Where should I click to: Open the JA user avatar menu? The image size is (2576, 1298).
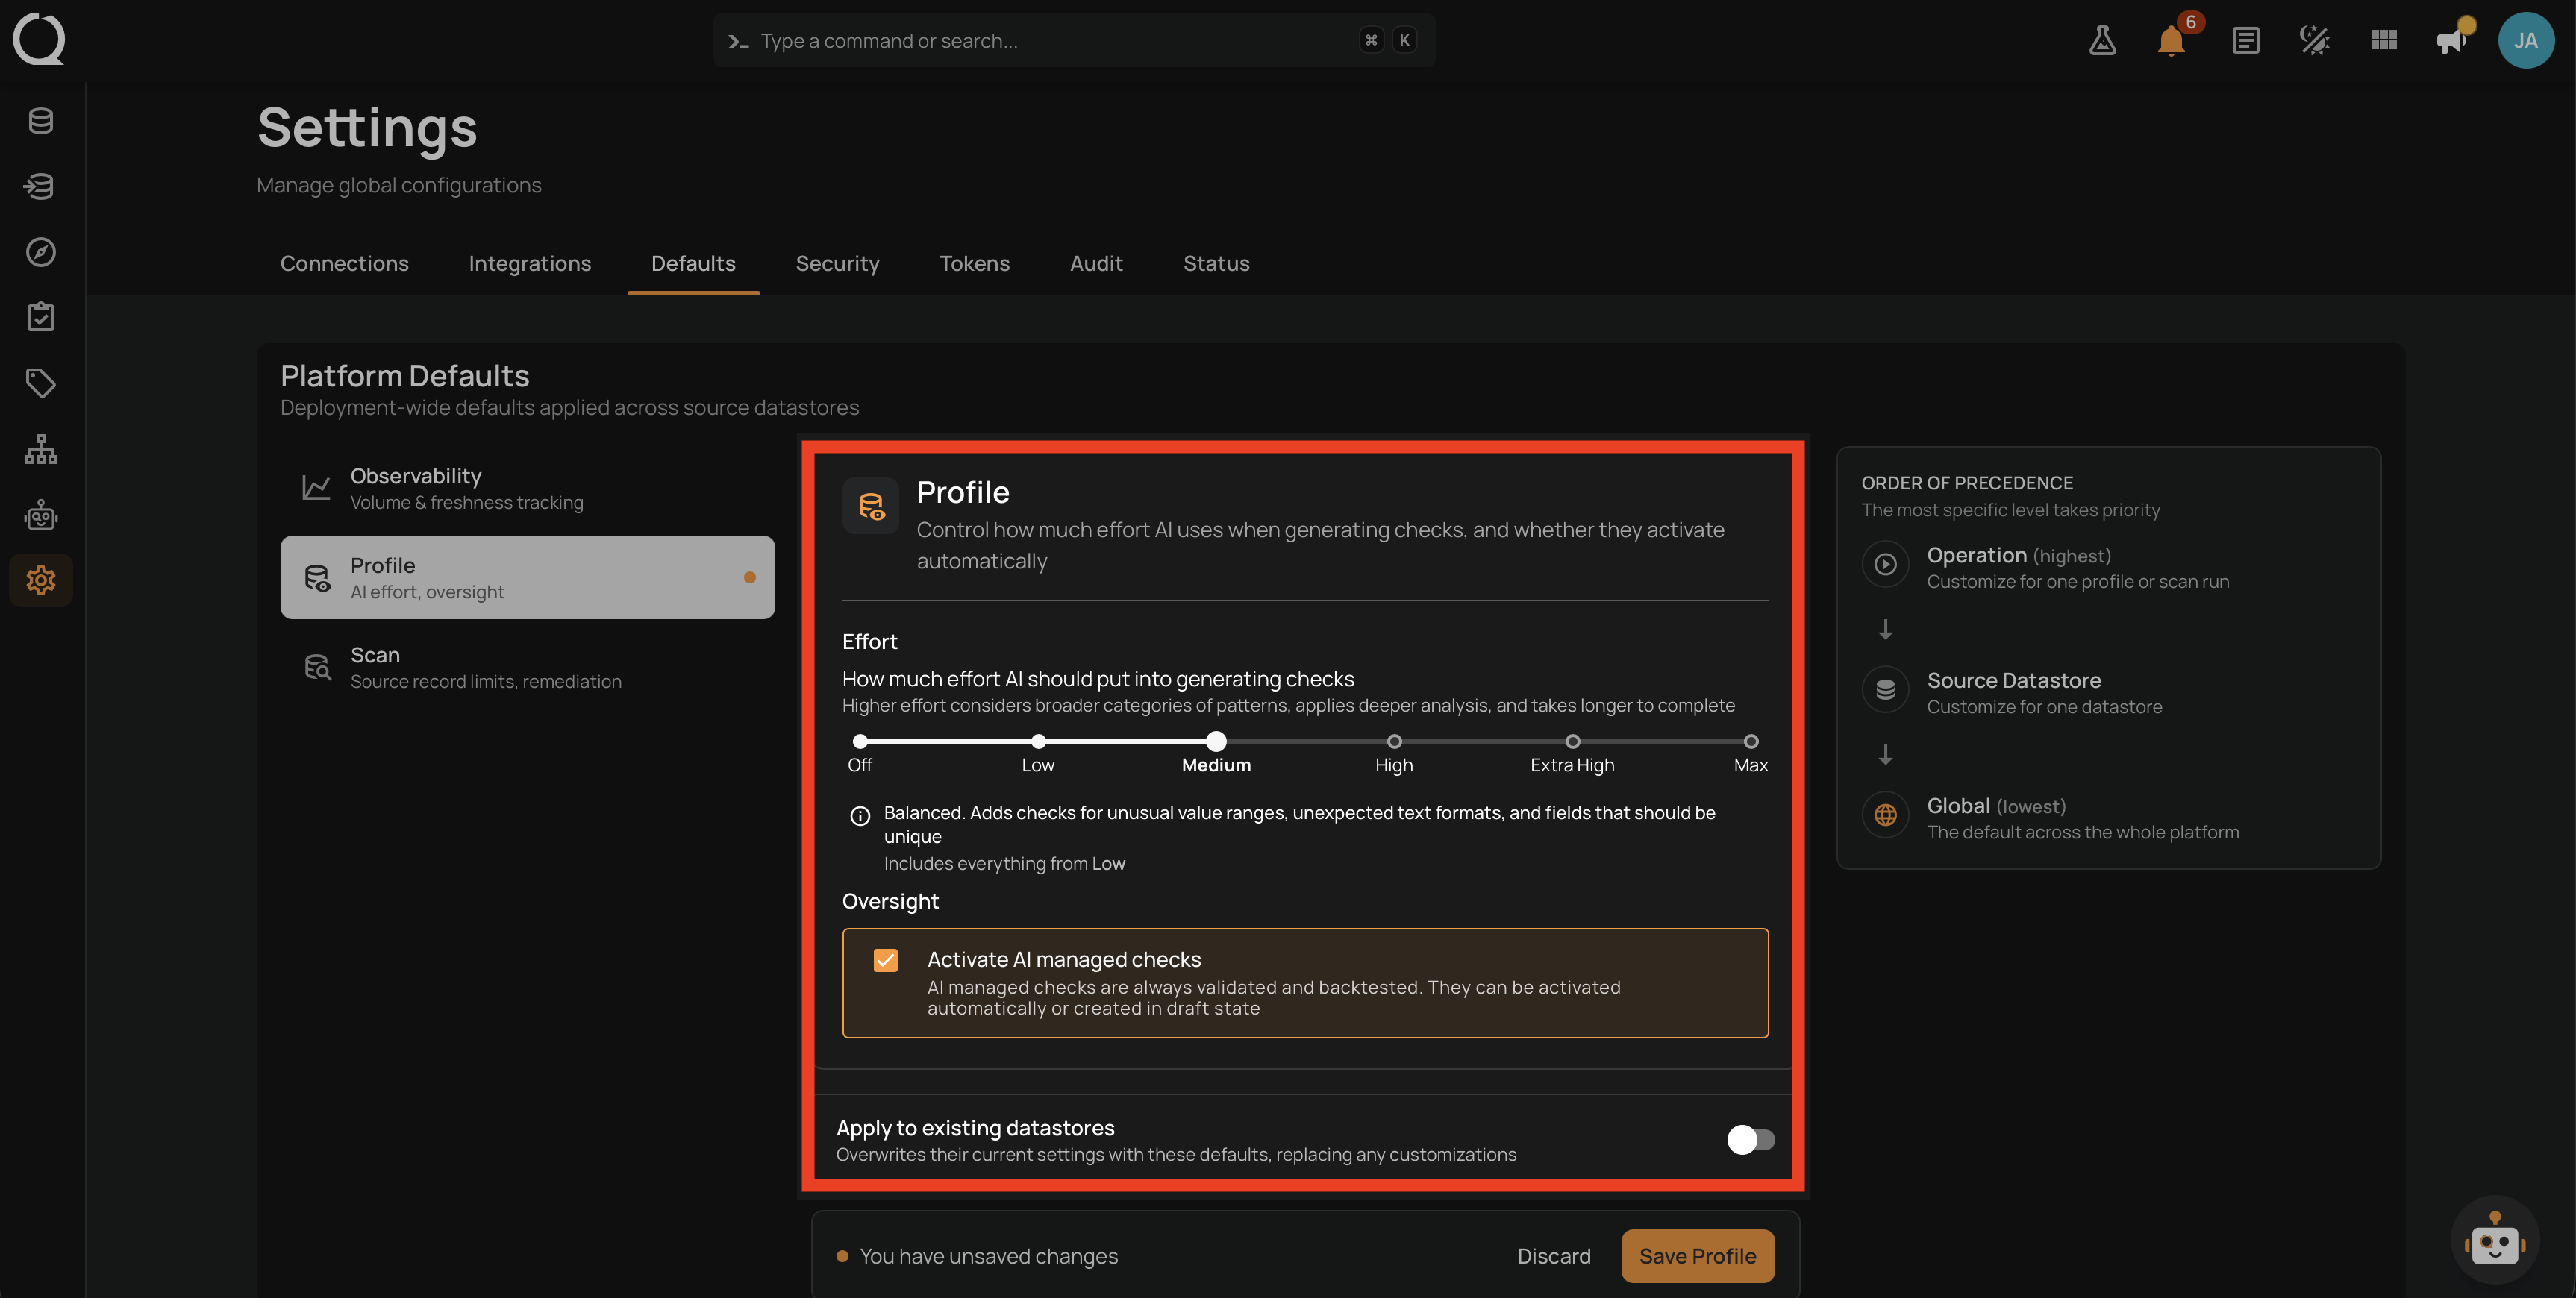[2526, 40]
